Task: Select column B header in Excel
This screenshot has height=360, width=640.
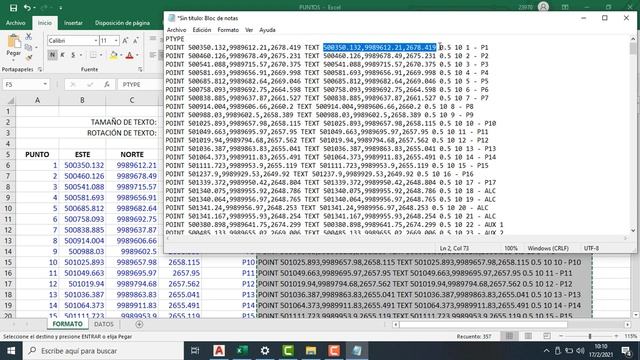Action: pos(82,100)
